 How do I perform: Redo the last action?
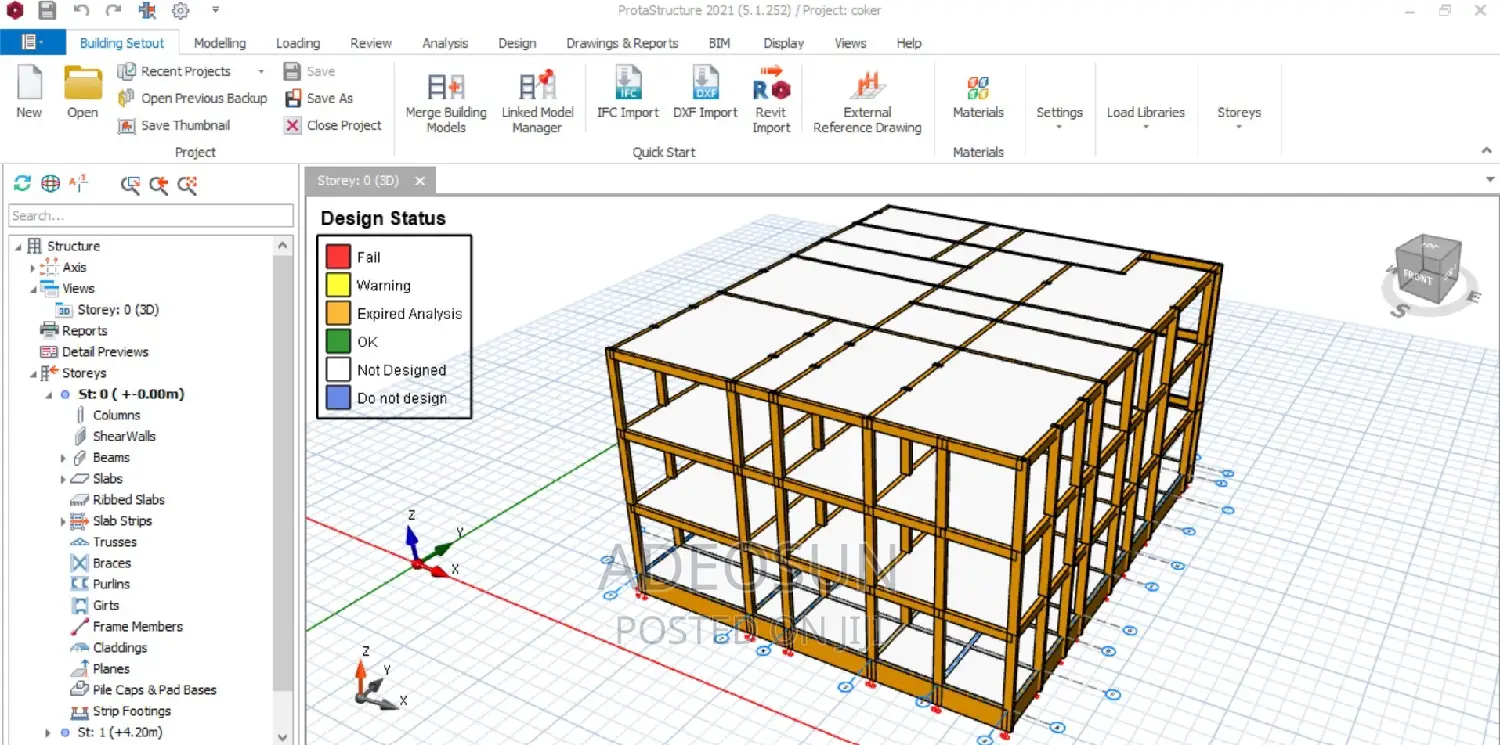click(x=113, y=11)
